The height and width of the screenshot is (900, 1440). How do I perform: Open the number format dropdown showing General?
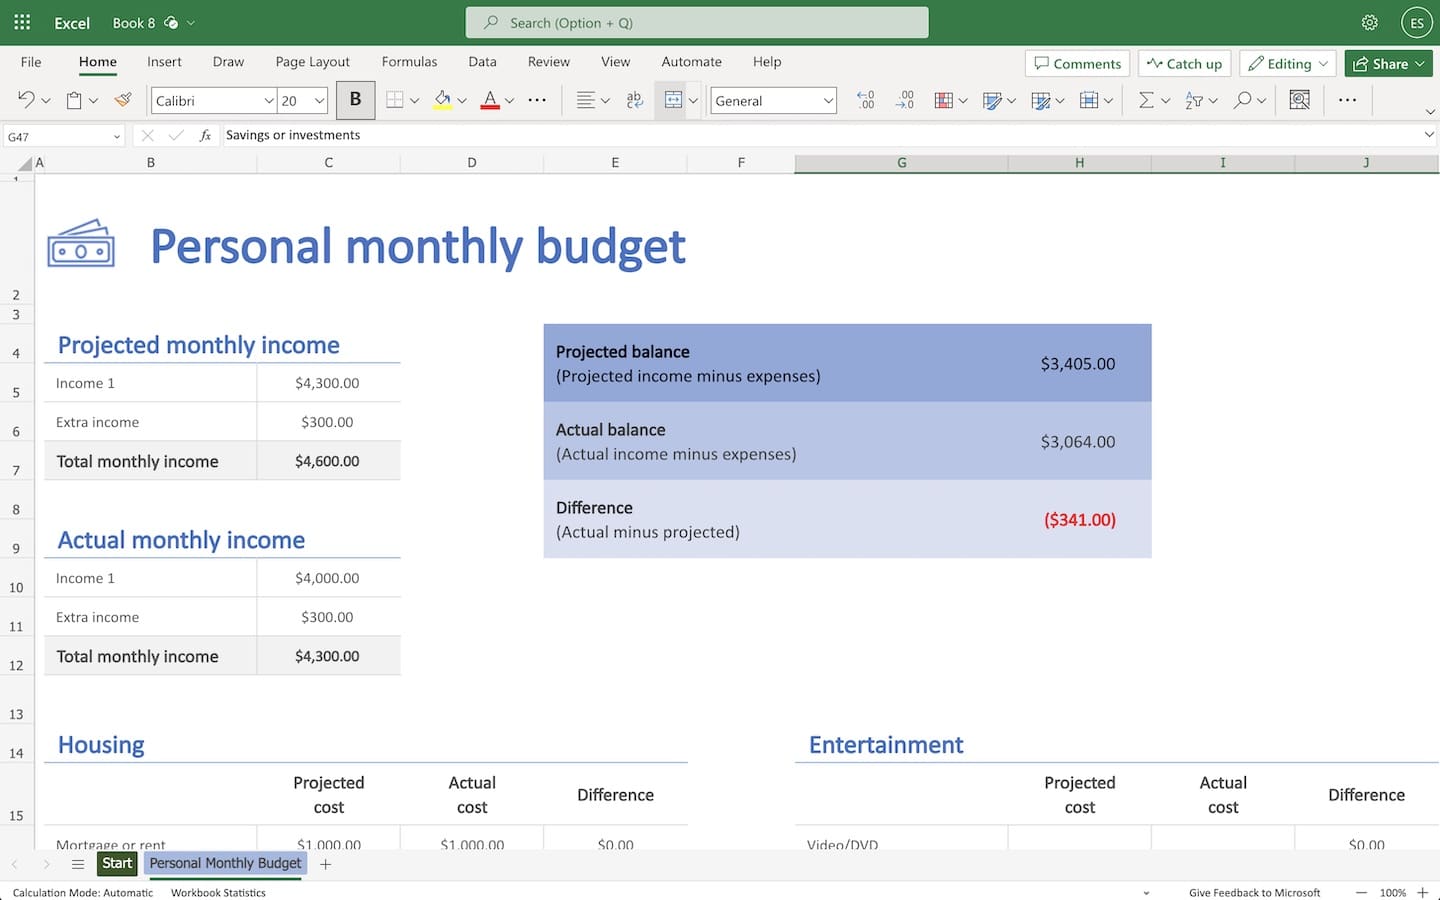pyautogui.click(x=772, y=100)
